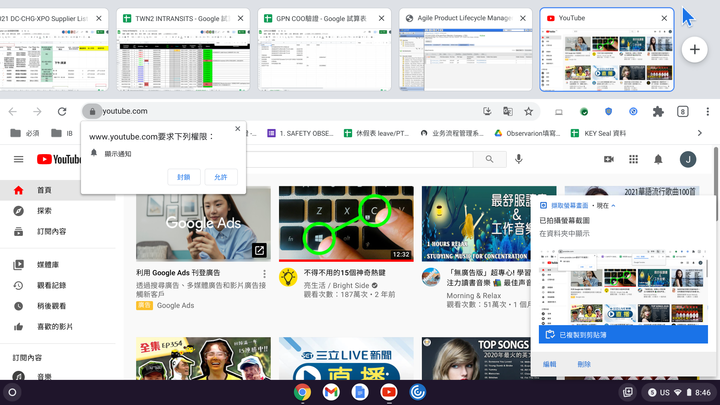Open the IB bookmark folder
Screen dimensions: 720x405
coord(62,133)
